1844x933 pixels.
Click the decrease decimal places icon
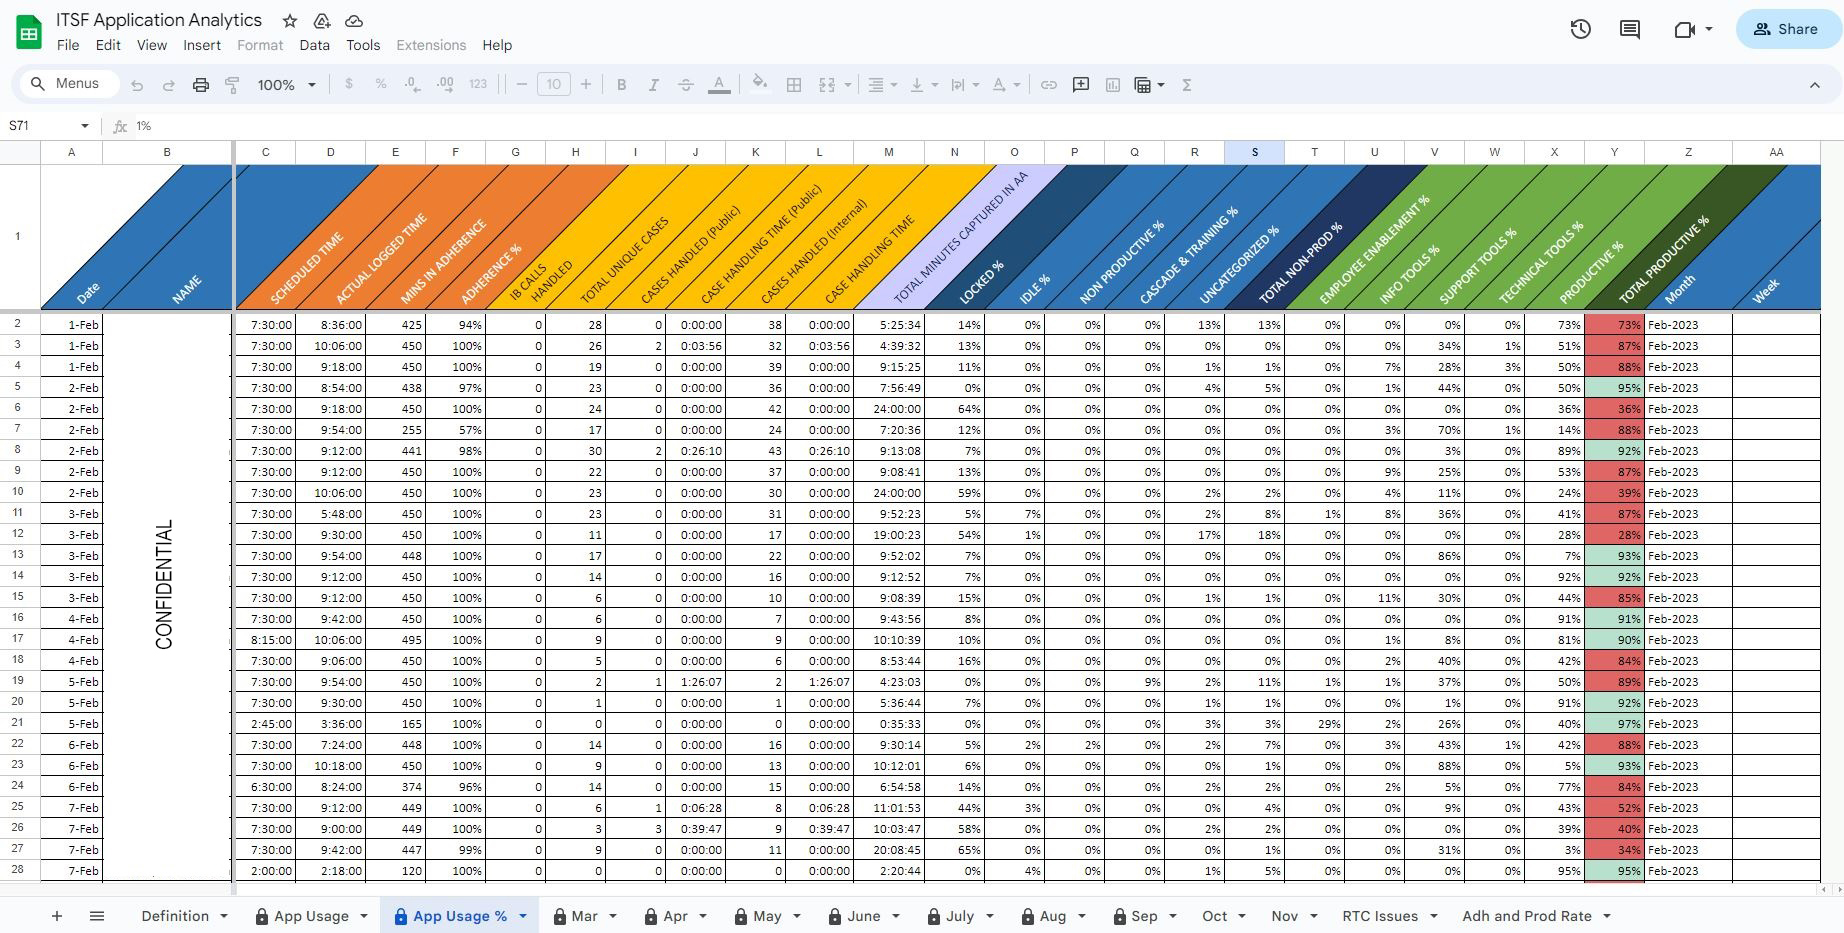[x=413, y=85]
